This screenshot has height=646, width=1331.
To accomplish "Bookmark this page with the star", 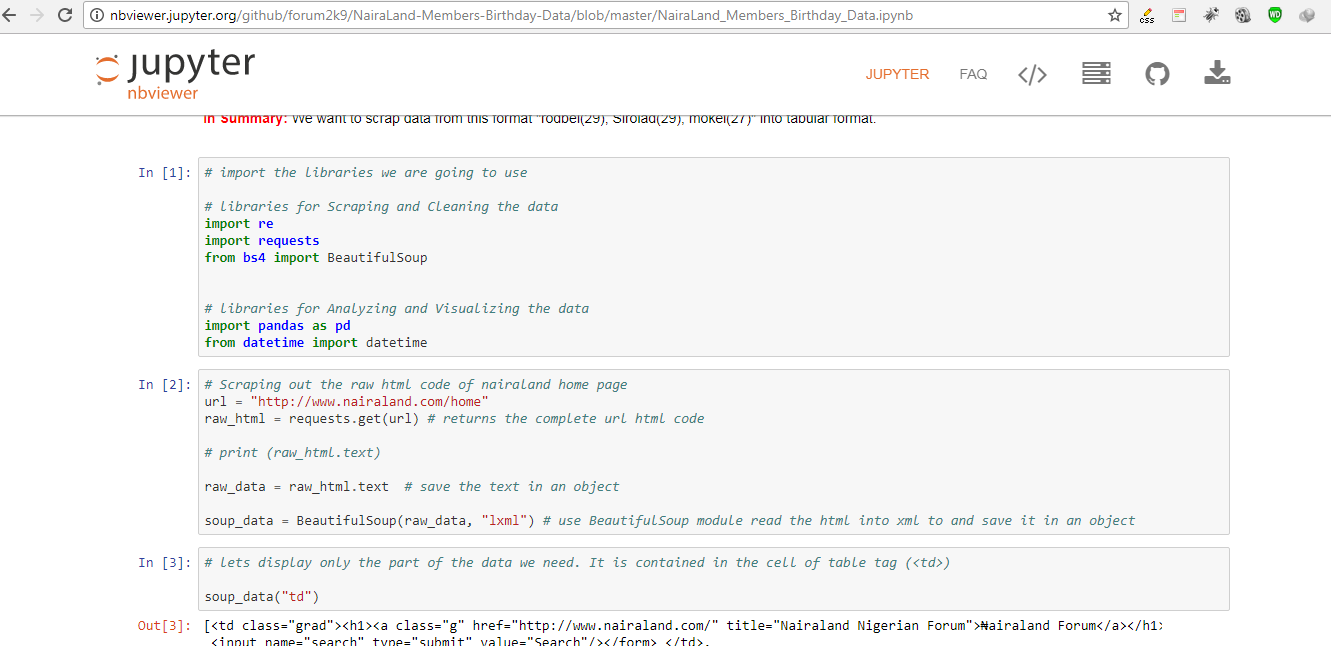I will pyautogui.click(x=1114, y=15).
